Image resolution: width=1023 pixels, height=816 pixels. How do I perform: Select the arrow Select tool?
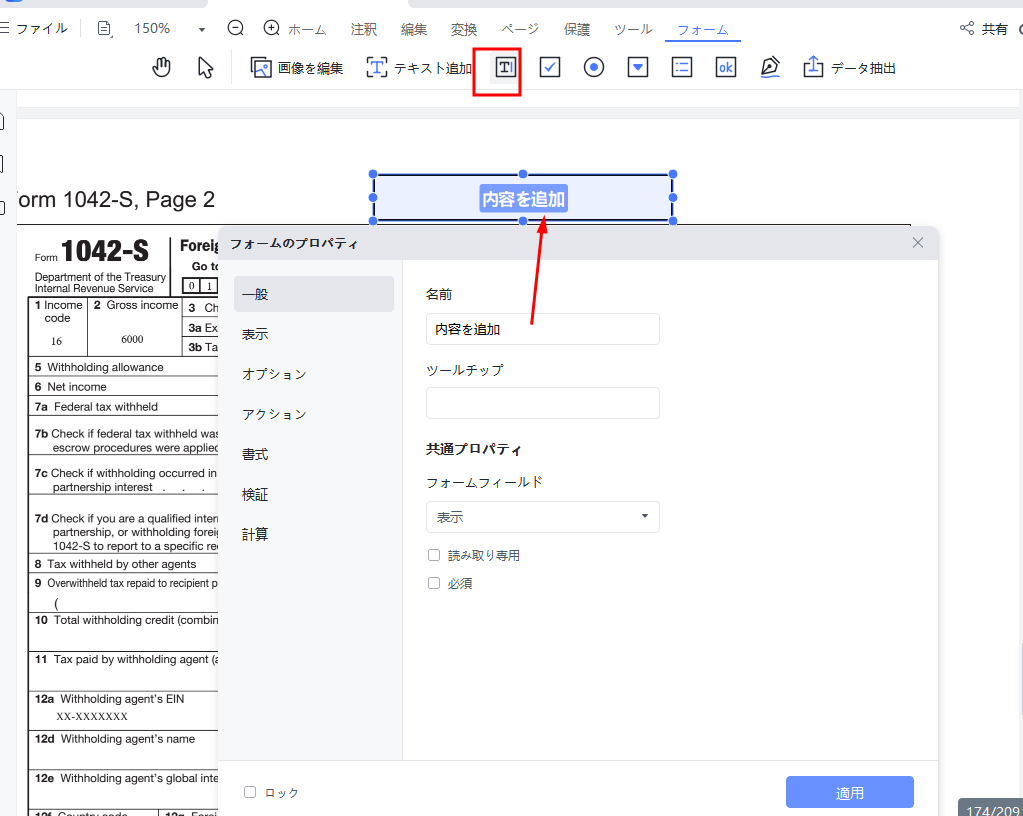pos(206,67)
